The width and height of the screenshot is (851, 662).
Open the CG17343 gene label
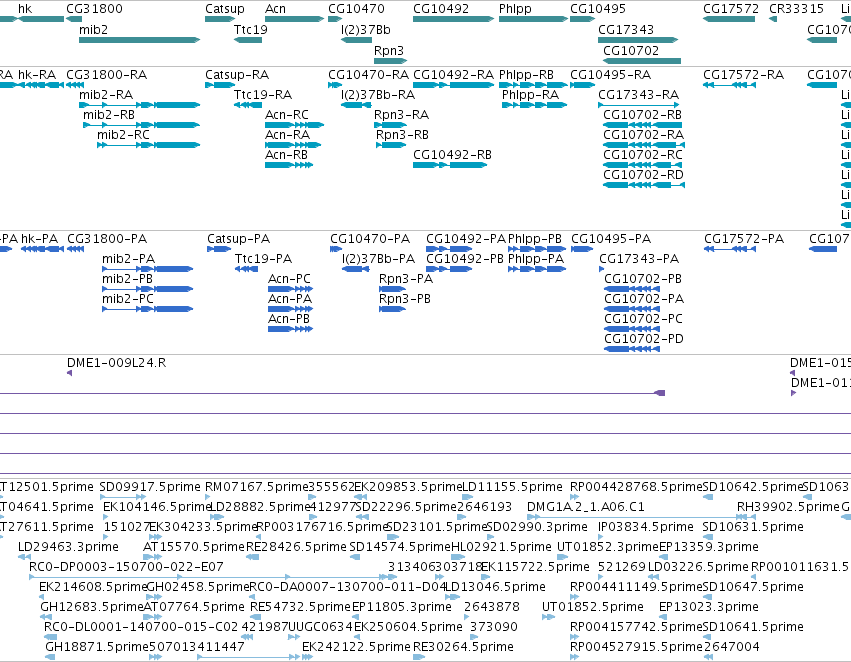pos(626,30)
